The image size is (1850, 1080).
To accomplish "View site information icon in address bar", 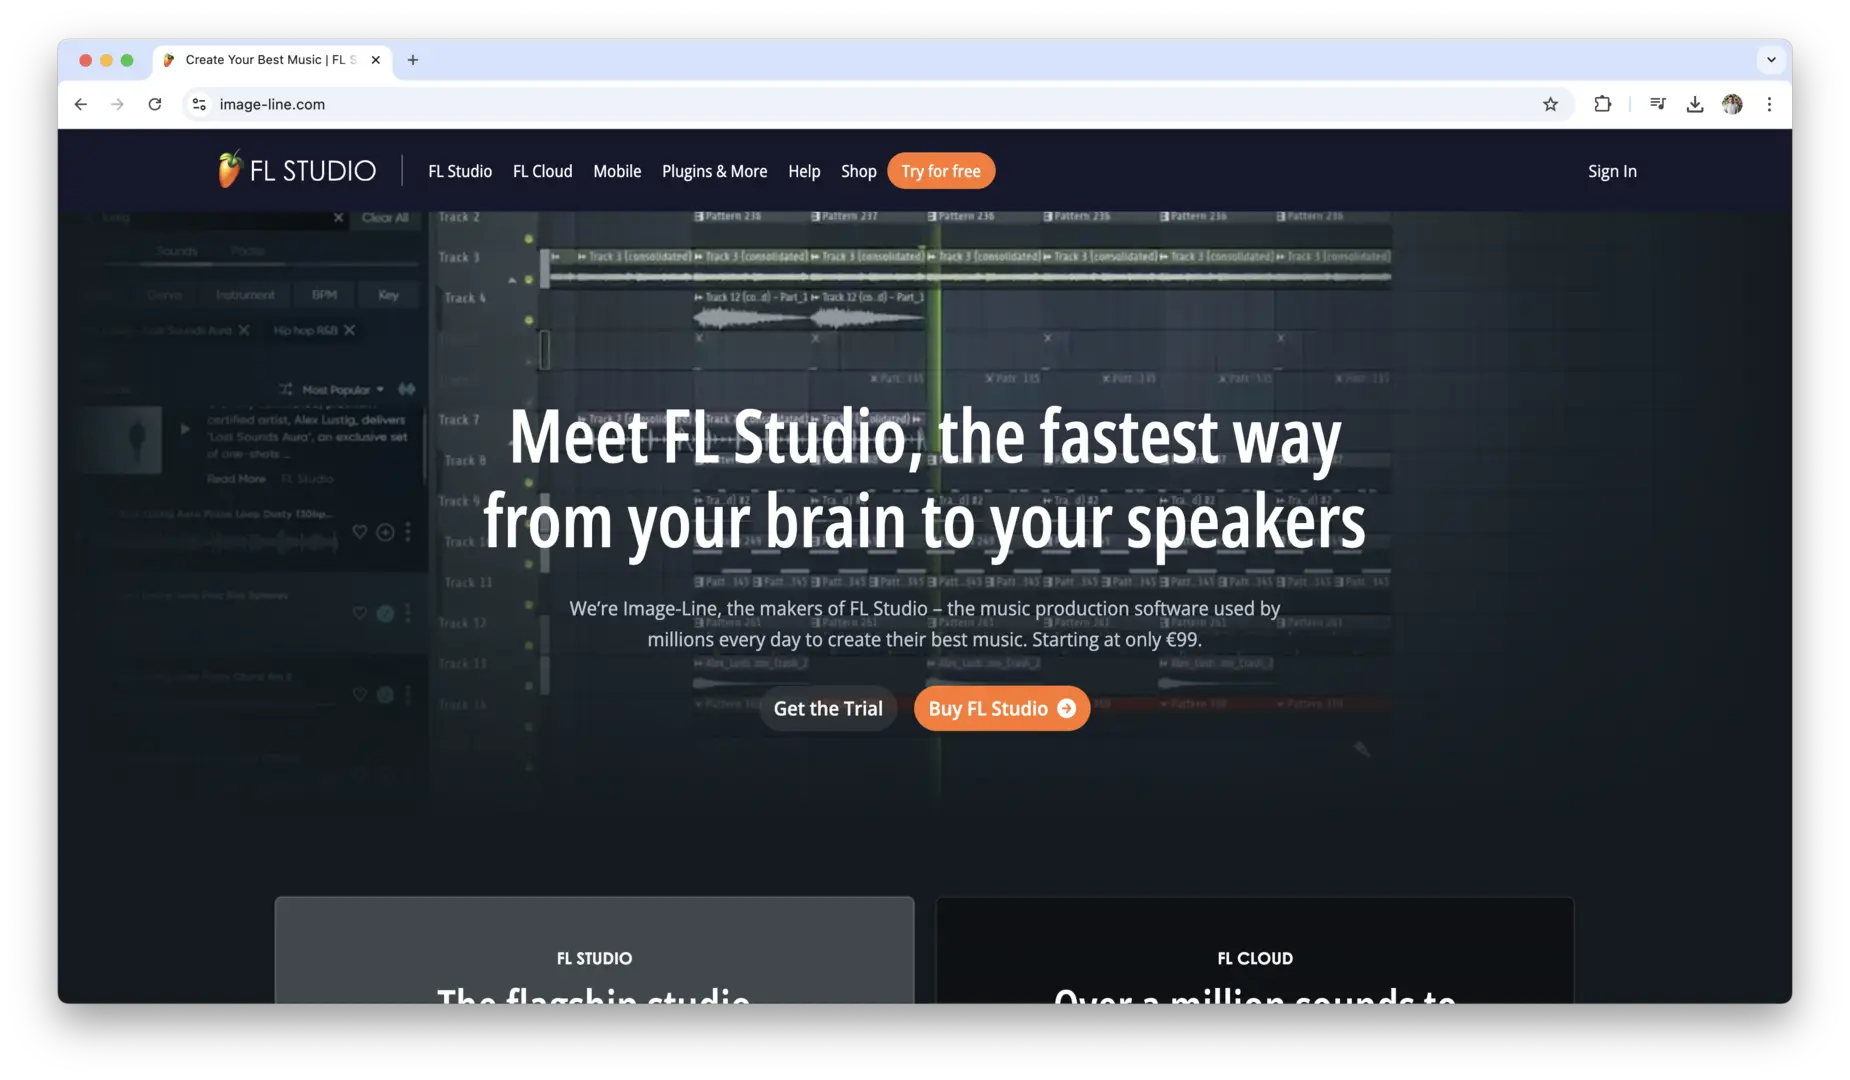I will 200,104.
